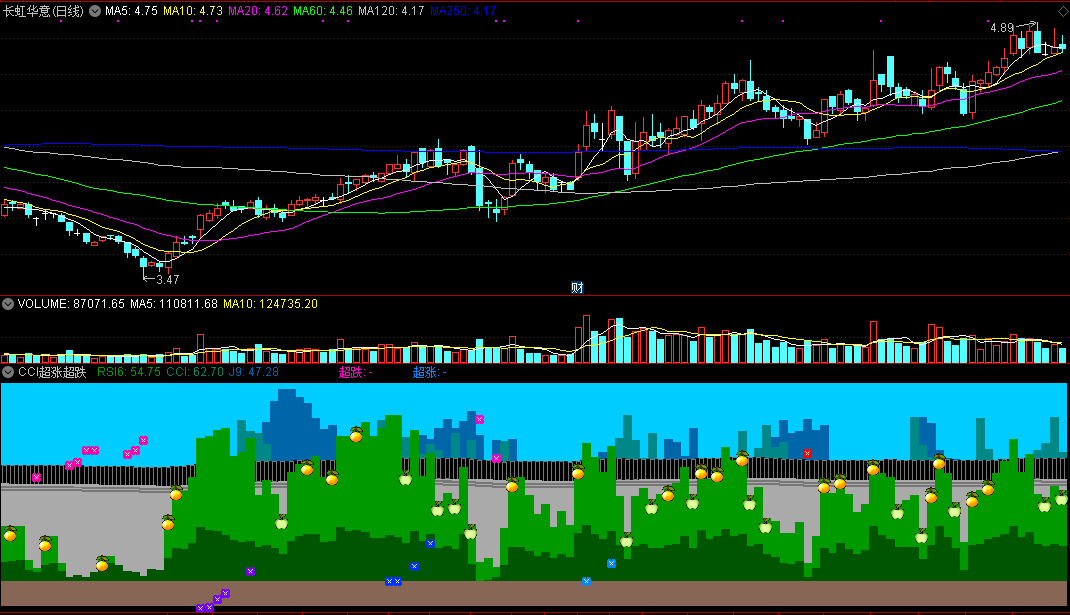Image resolution: width=1070 pixels, height=615 pixels.
Task: Expand the VOLUME indicator panel menu
Action: pyautogui.click(x=8, y=304)
